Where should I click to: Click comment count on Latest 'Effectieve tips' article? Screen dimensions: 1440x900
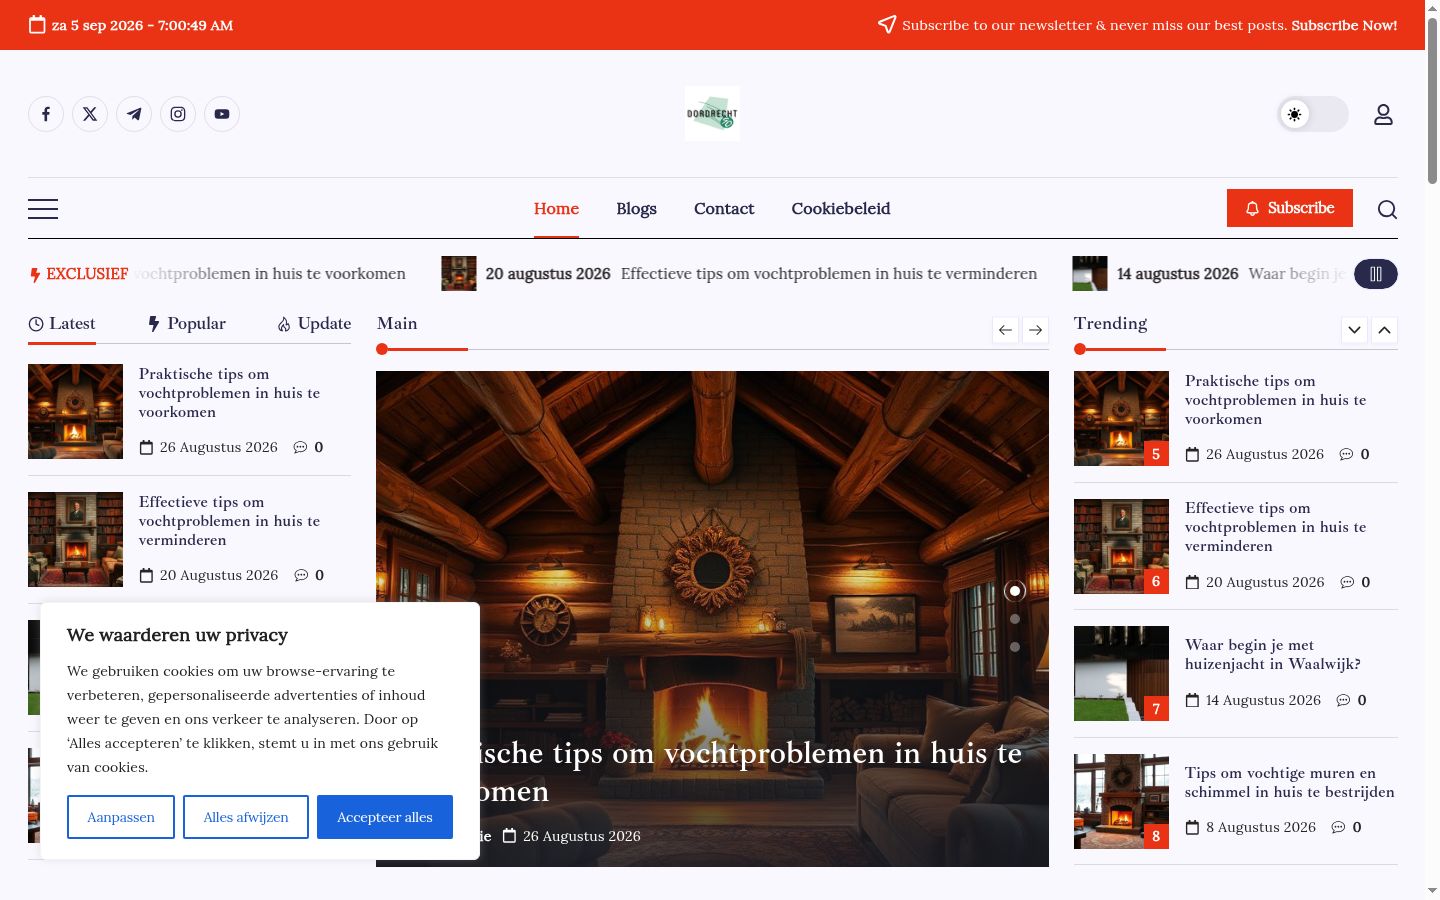click(309, 575)
